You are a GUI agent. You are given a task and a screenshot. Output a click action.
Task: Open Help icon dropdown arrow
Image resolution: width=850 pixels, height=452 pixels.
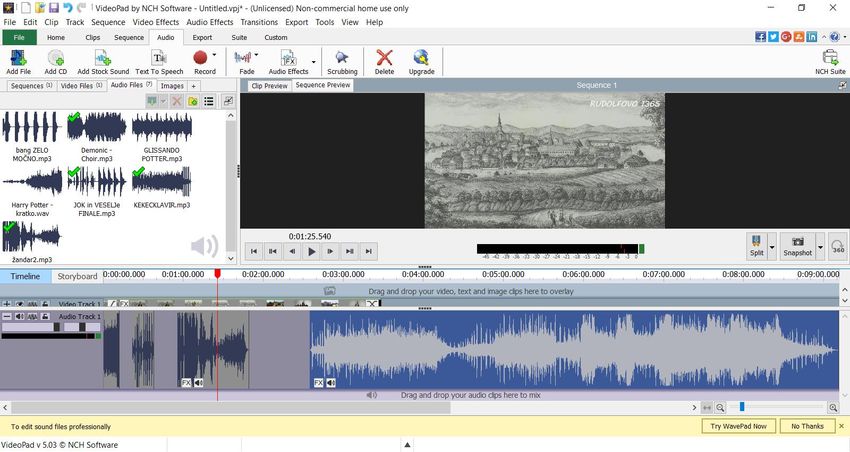(x=844, y=37)
